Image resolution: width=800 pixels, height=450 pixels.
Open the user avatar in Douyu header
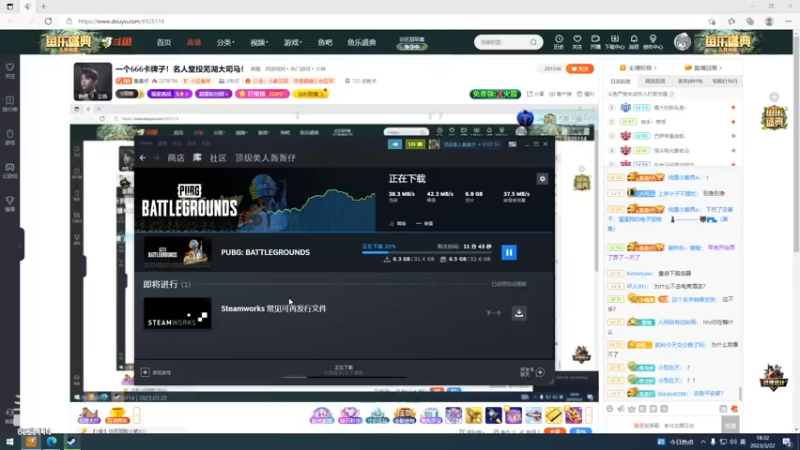(682, 42)
